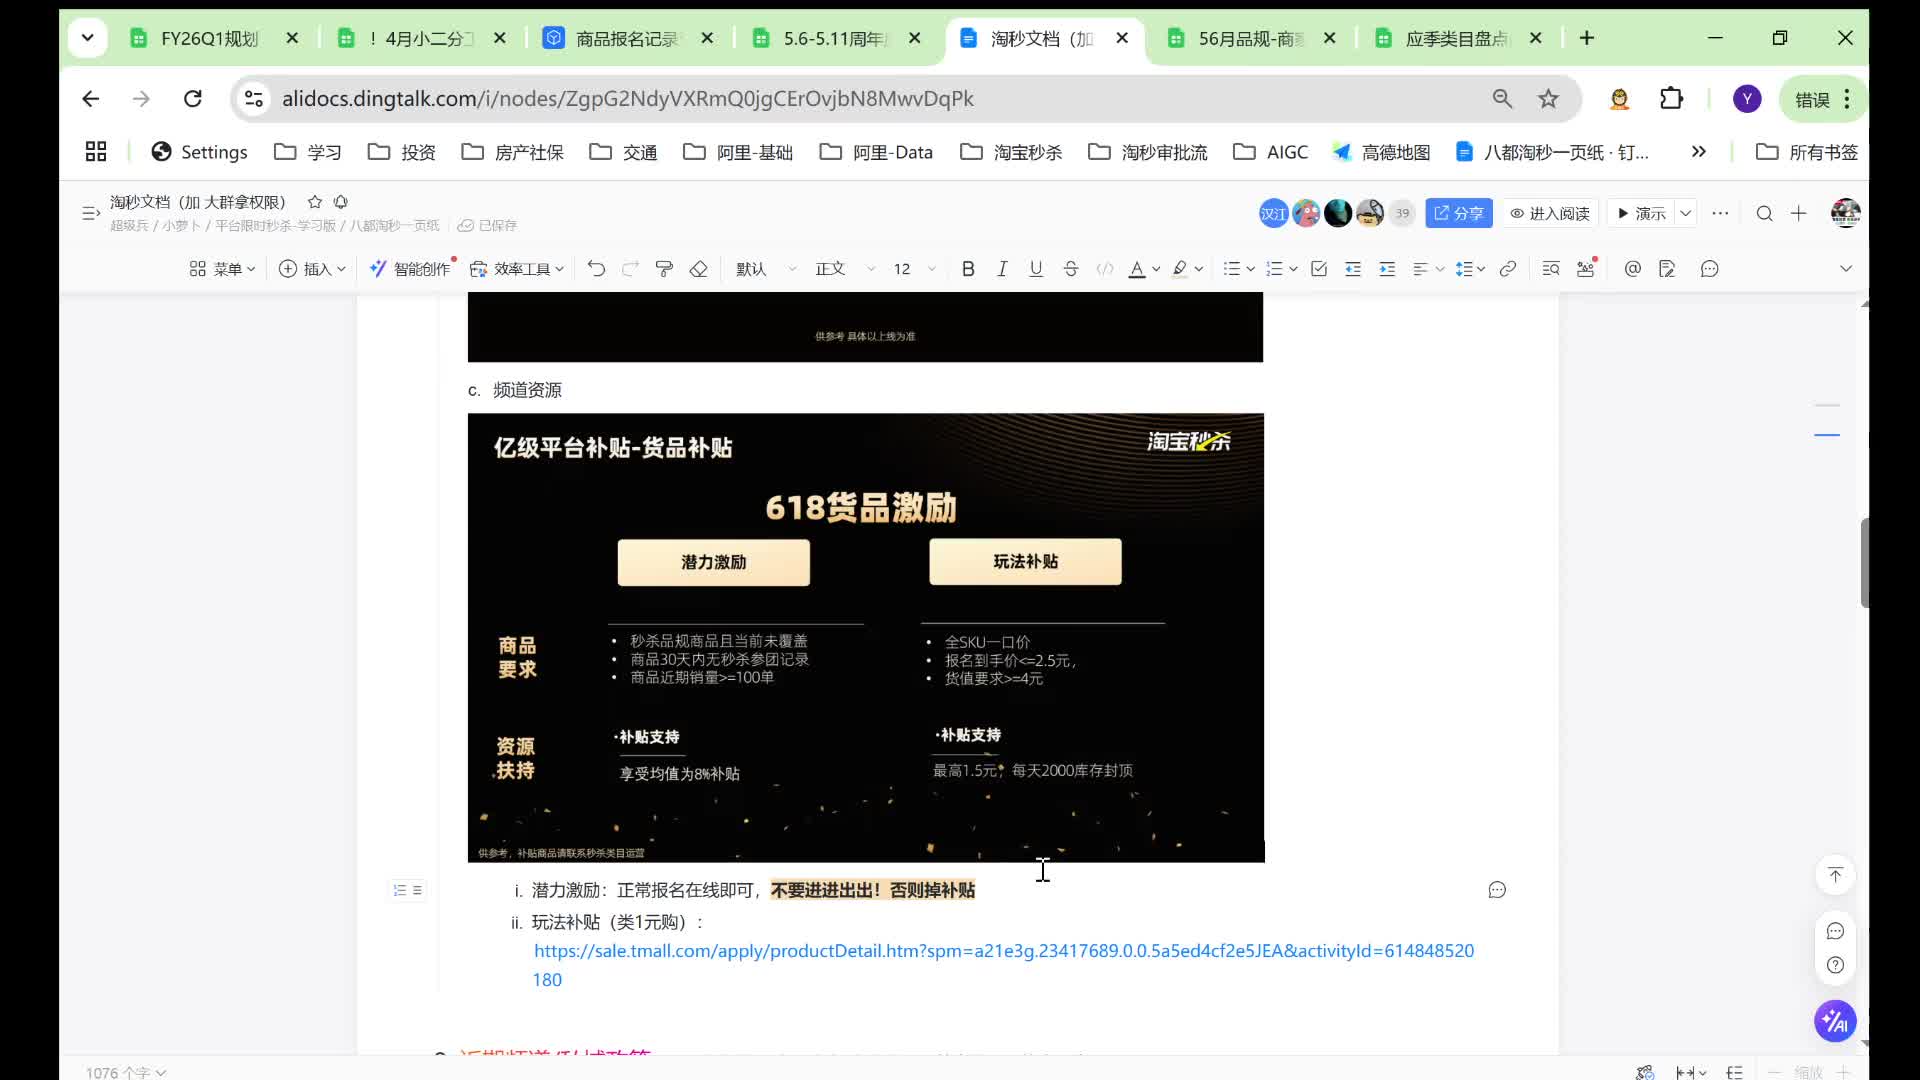1920x1080 pixels.
Task: Open the tmall.com apply product link
Action: point(1000,950)
